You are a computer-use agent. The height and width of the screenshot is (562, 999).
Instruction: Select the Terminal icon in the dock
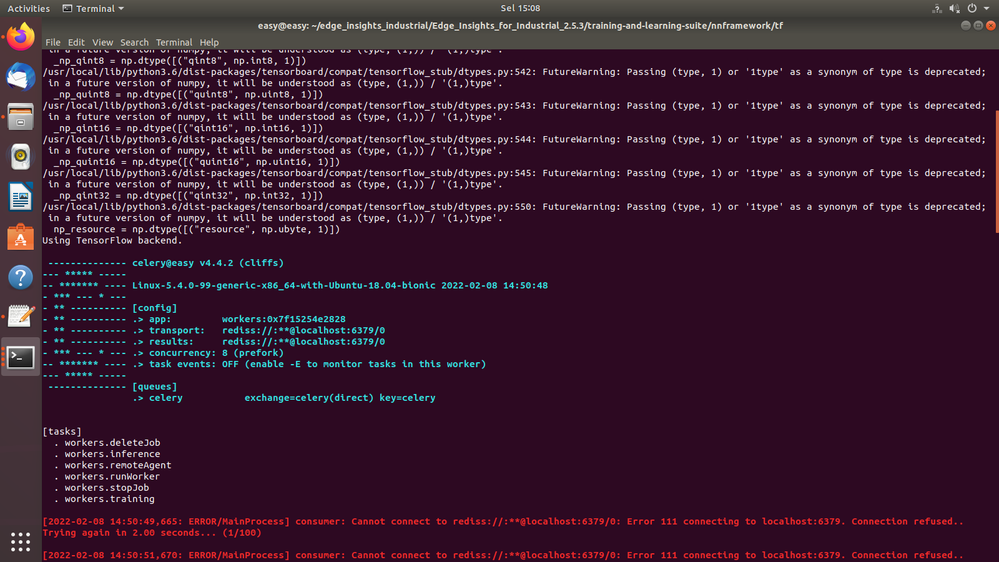tap(20, 357)
